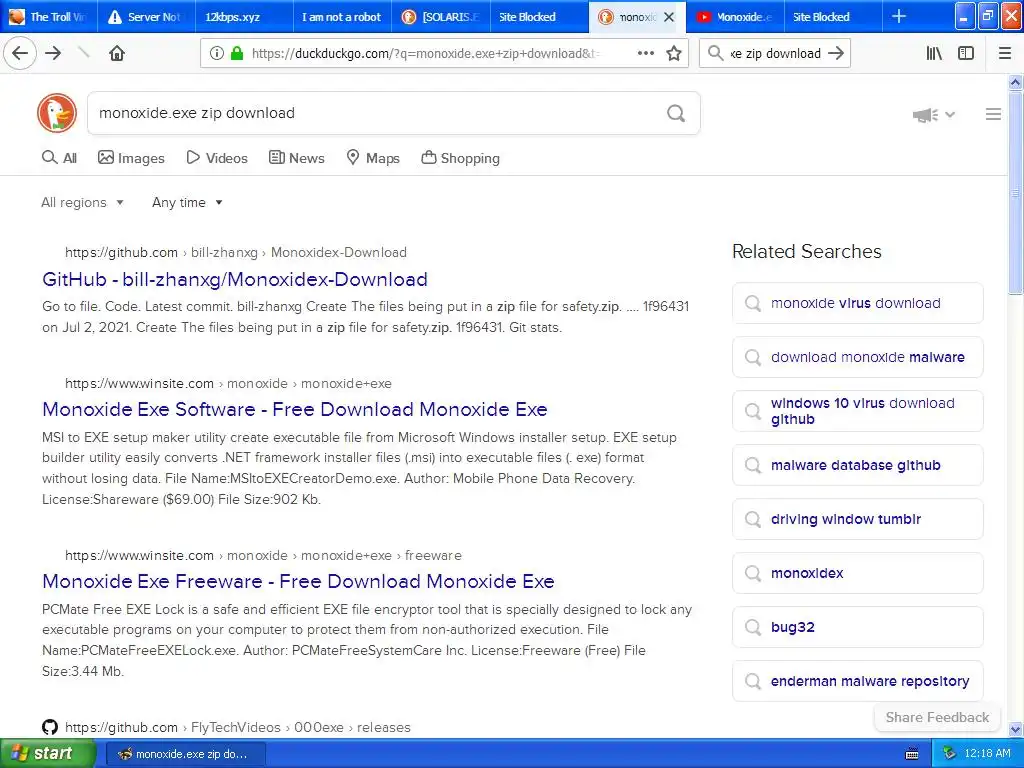Select the Maps search tab
This screenshot has width=1024, height=768.
point(373,158)
